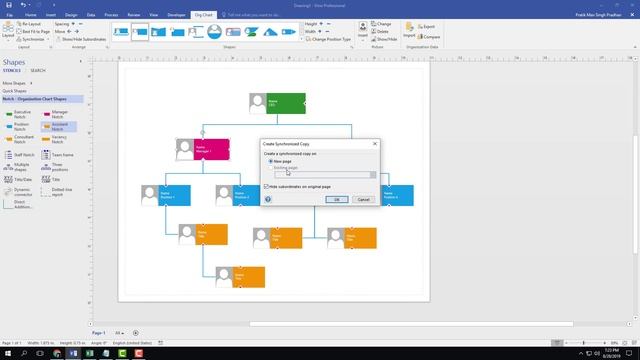Click Cancel in Create Synchronized Copy
Screen dimensions: 640x360
pos(363,200)
